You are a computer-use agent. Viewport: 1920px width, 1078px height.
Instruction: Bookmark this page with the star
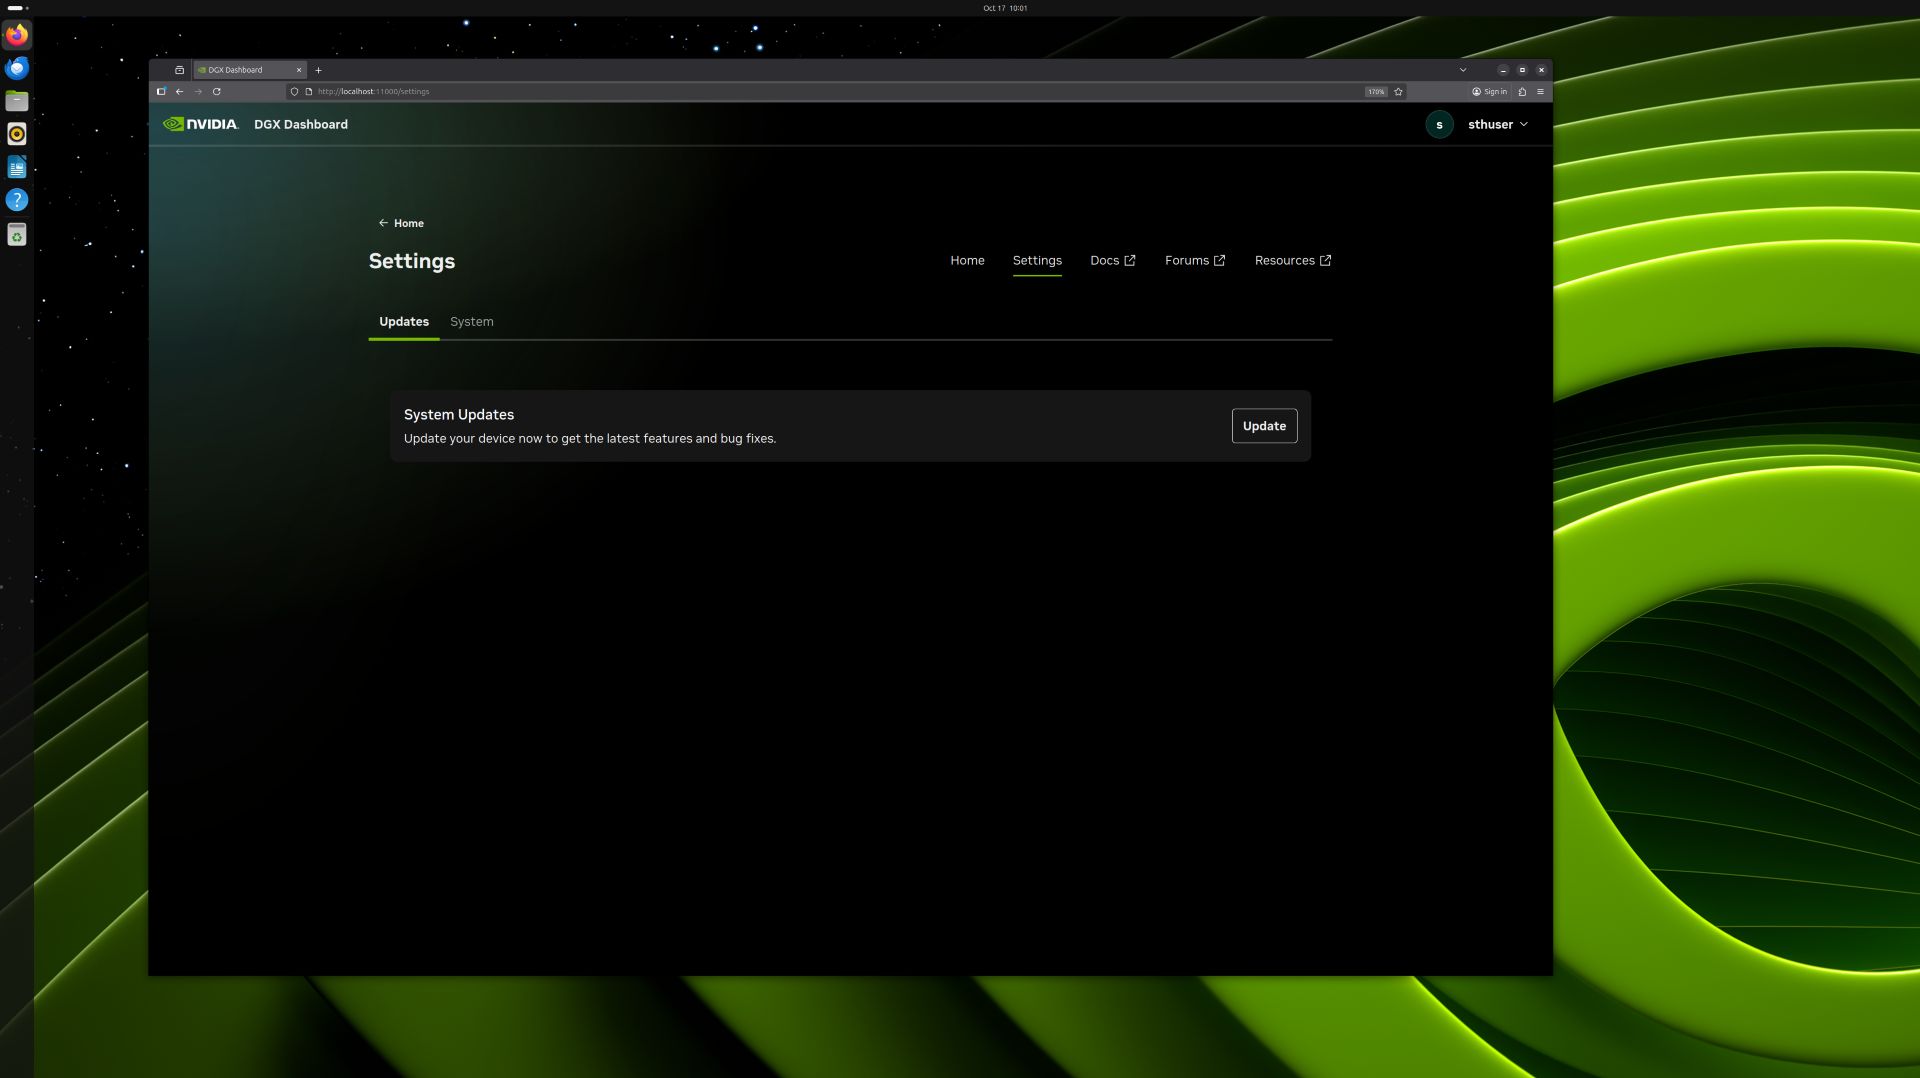[x=1398, y=91]
